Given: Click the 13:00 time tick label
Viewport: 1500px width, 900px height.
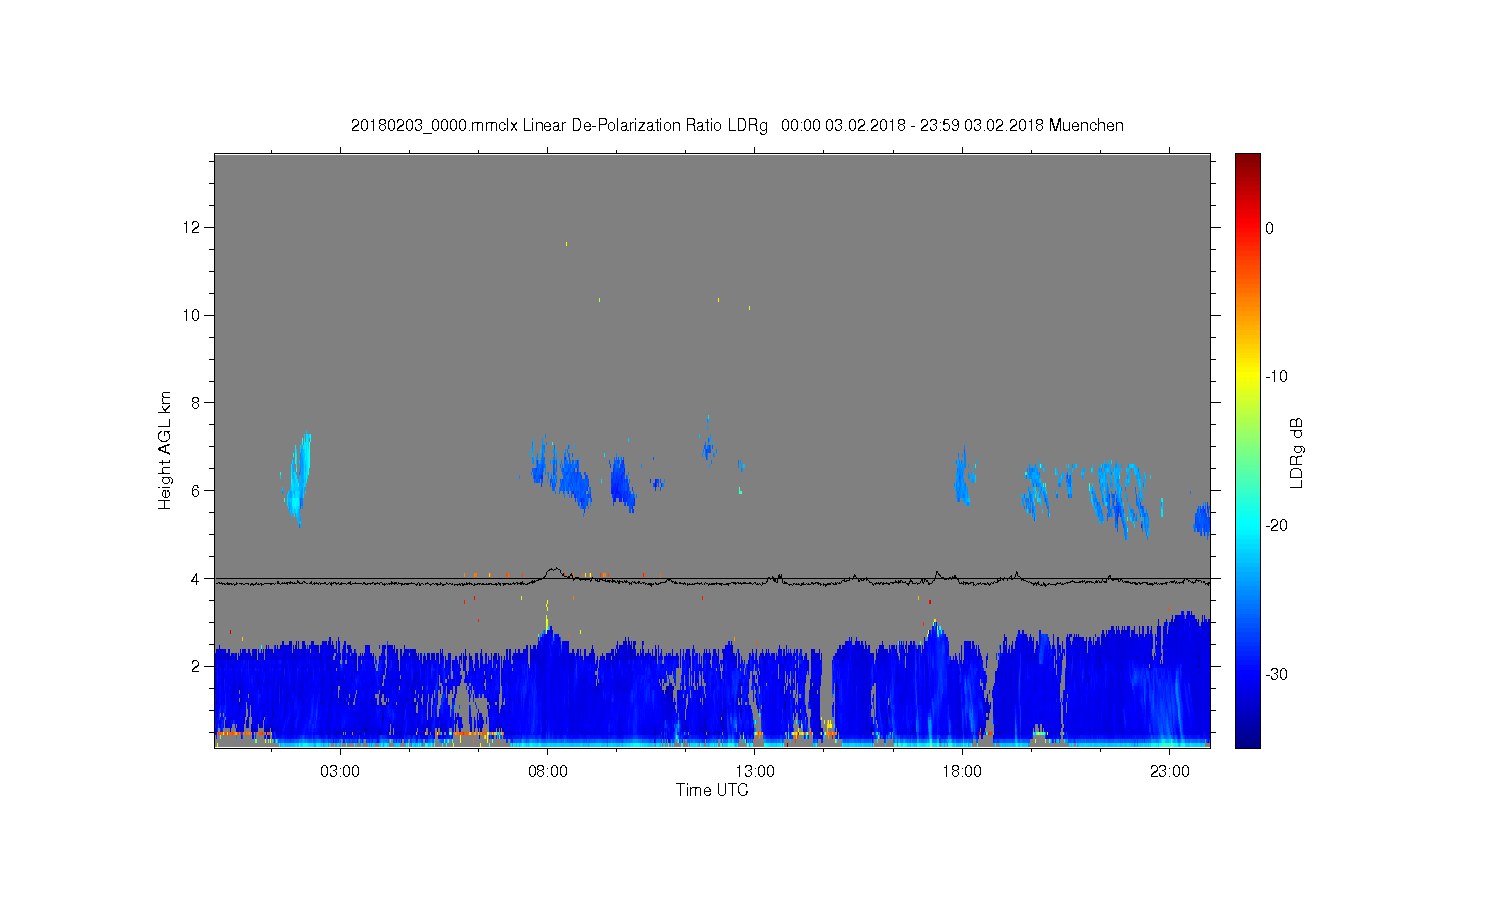Looking at the screenshot, I should click(755, 772).
